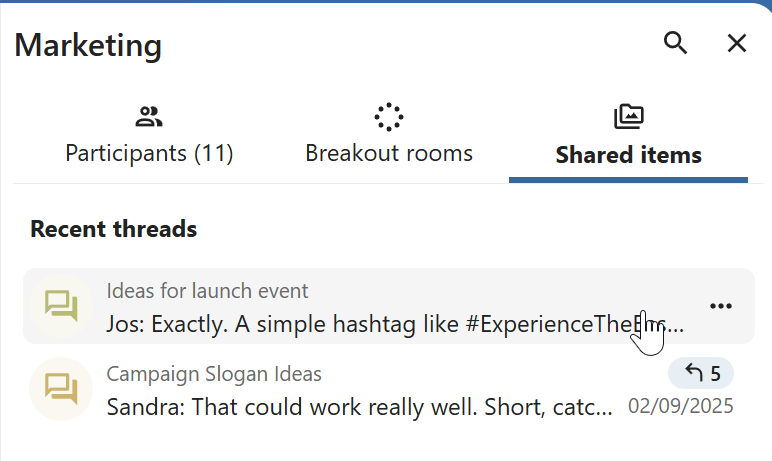
Task: Switch to the Participants (11) tab
Action: click(149, 153)
